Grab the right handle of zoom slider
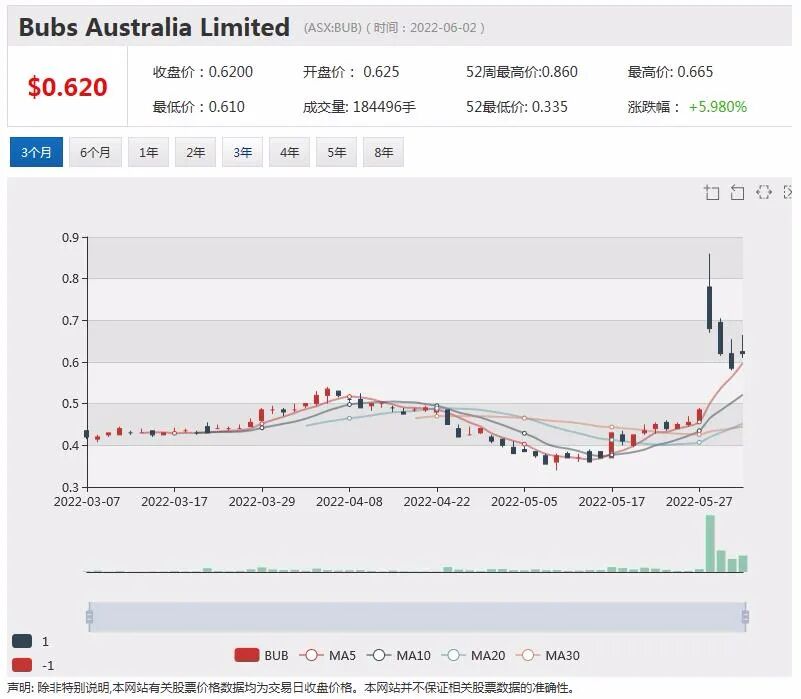Screen dimensions: 801x699 (x=745, y=617)
